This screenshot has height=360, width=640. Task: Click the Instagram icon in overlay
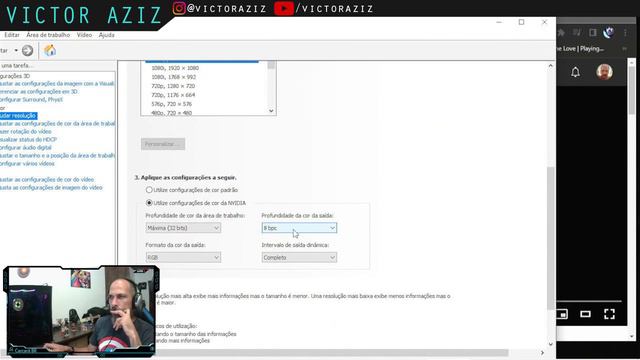pos(179,8)
